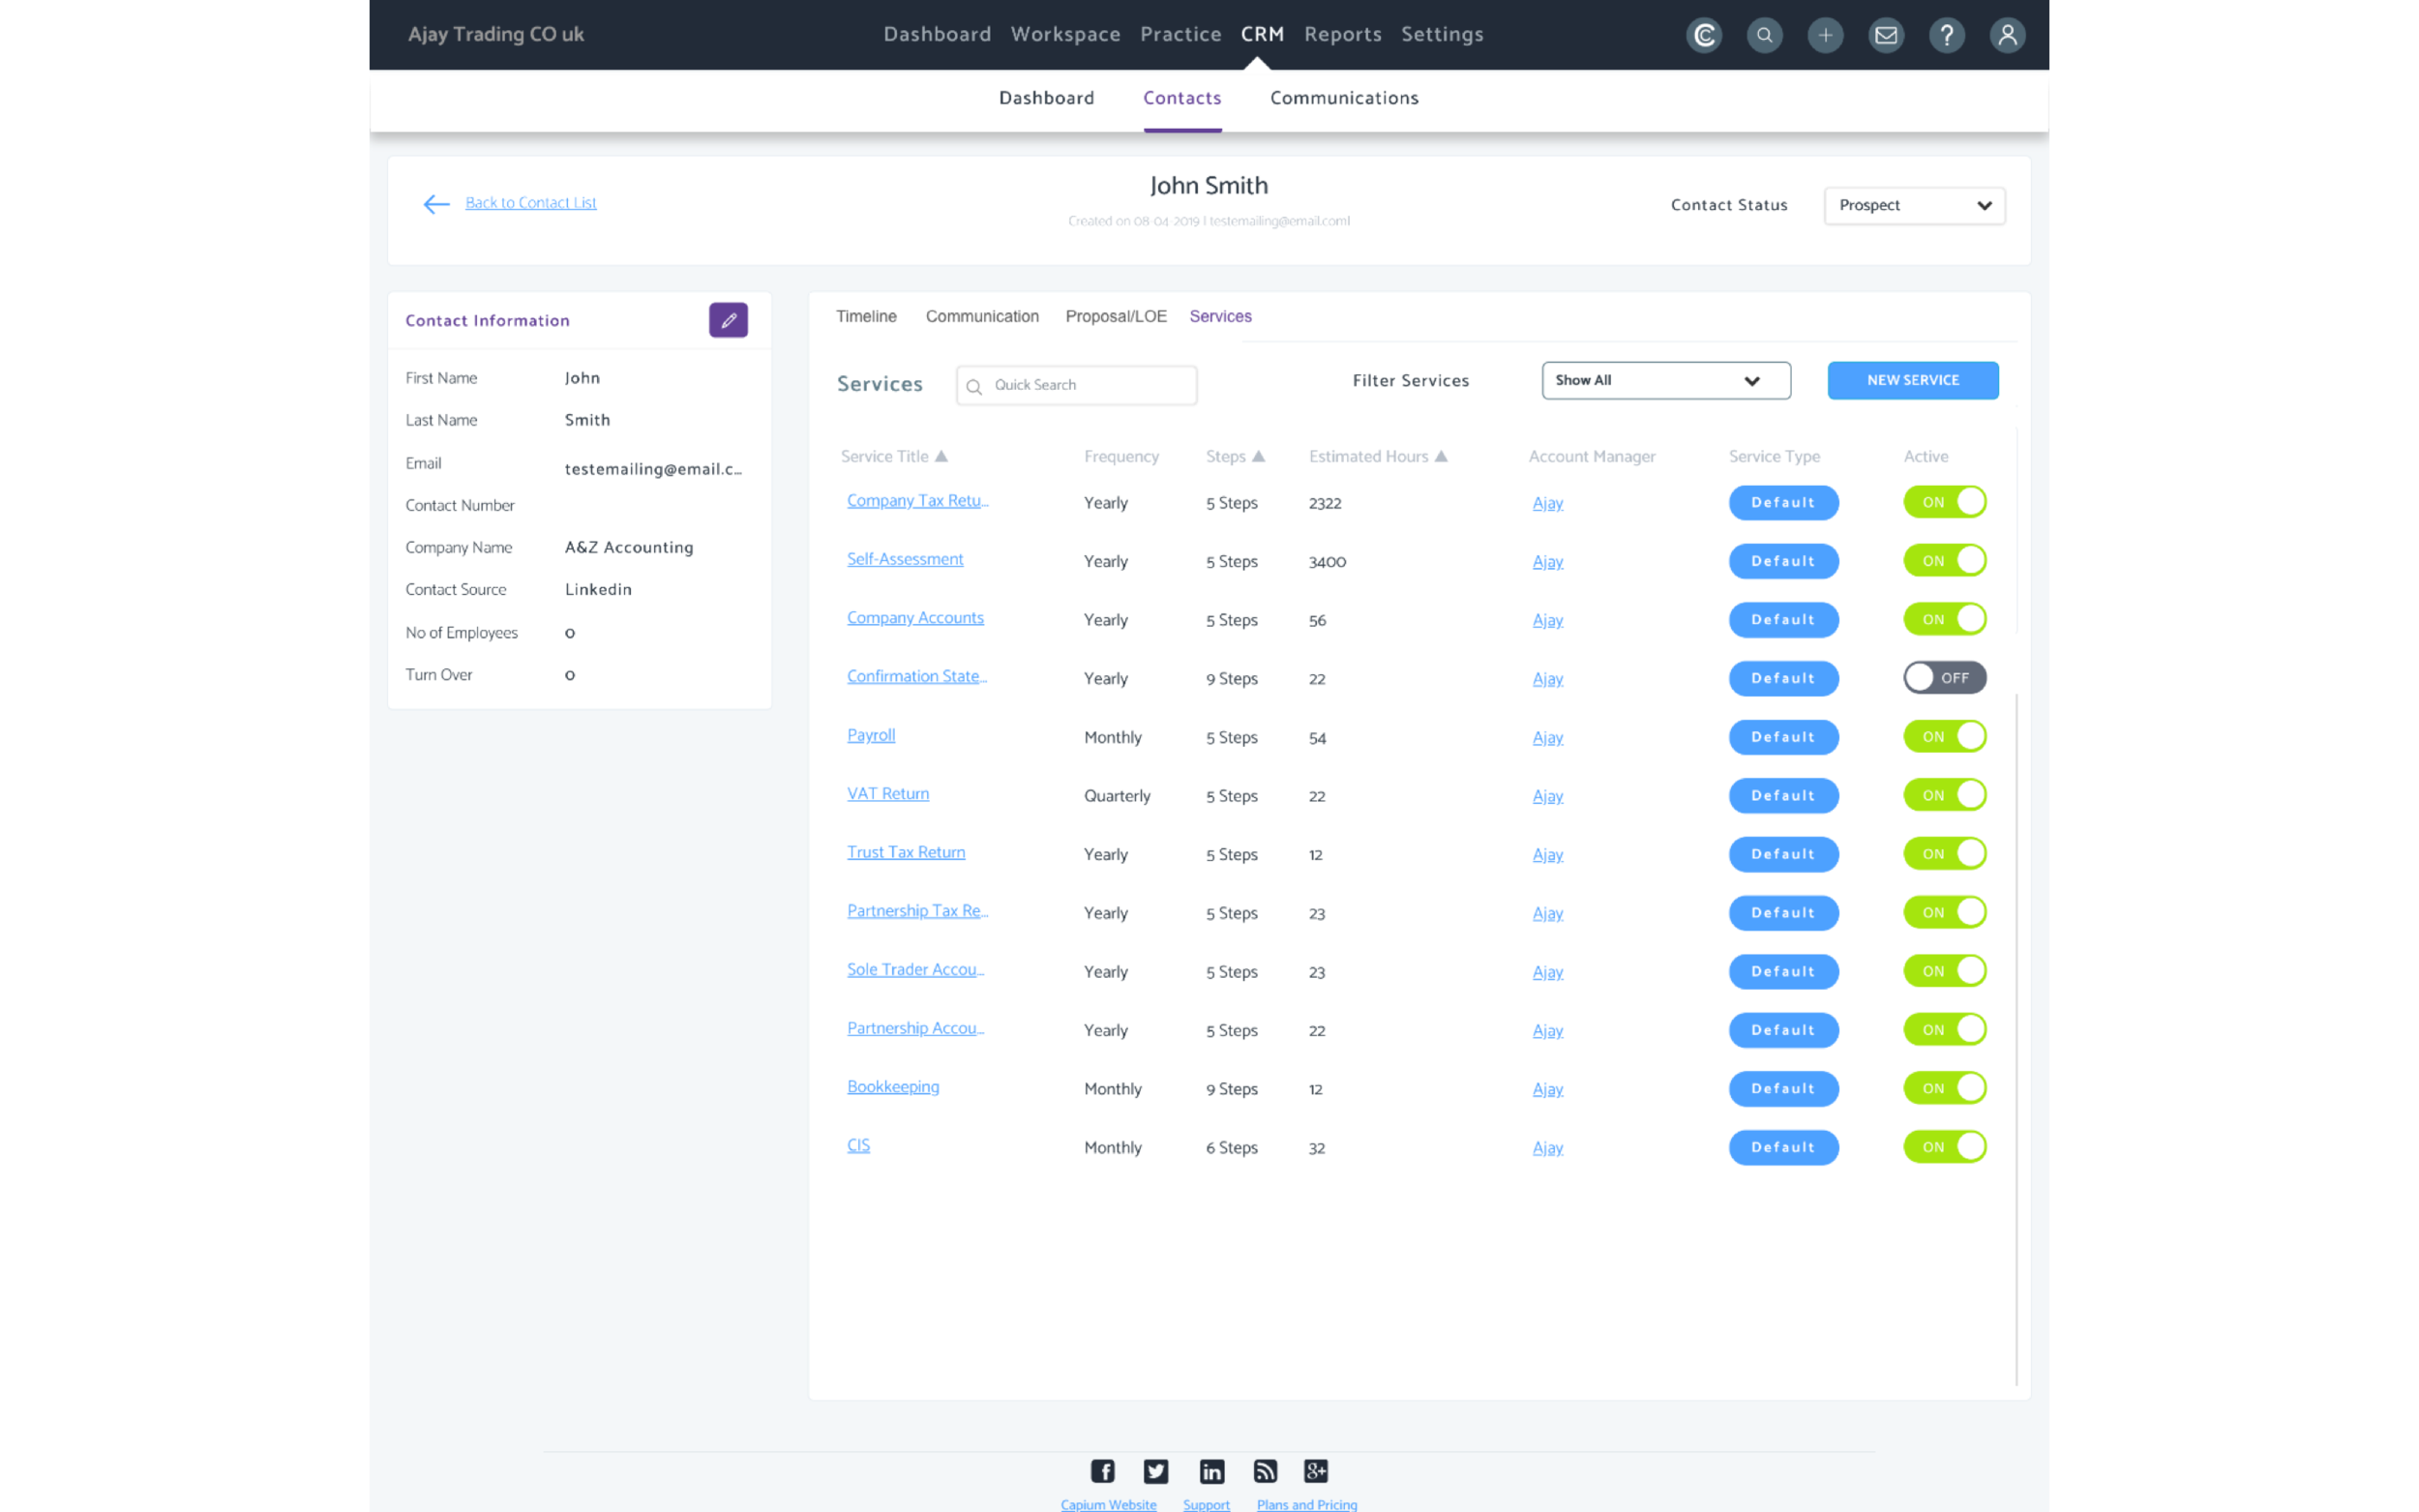Open the Capium Website footer link
The height and width of the screenshot is (1512, 2419).
tap(1108, 1504)
